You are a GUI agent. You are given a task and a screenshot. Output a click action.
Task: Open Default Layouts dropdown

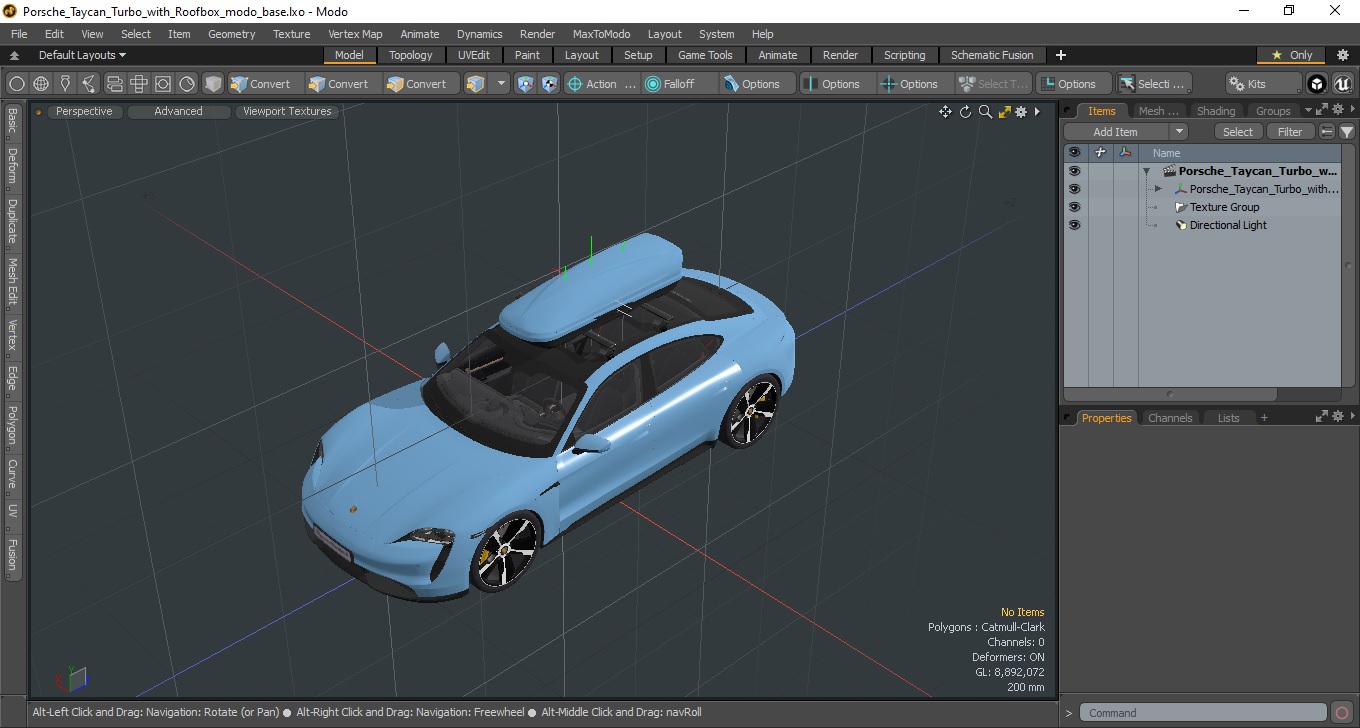point(82,55)
